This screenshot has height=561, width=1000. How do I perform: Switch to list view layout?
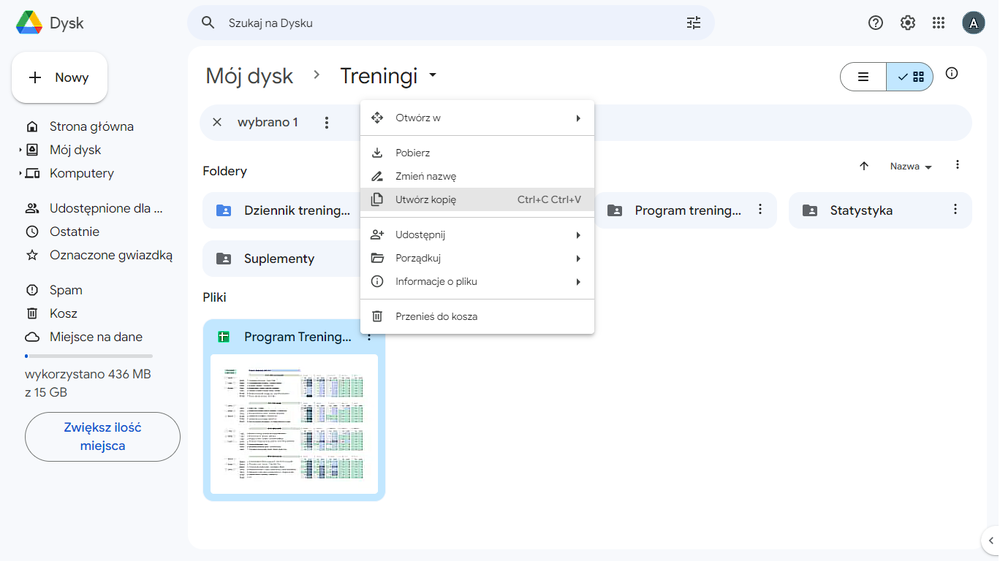(x=863, y=77)
